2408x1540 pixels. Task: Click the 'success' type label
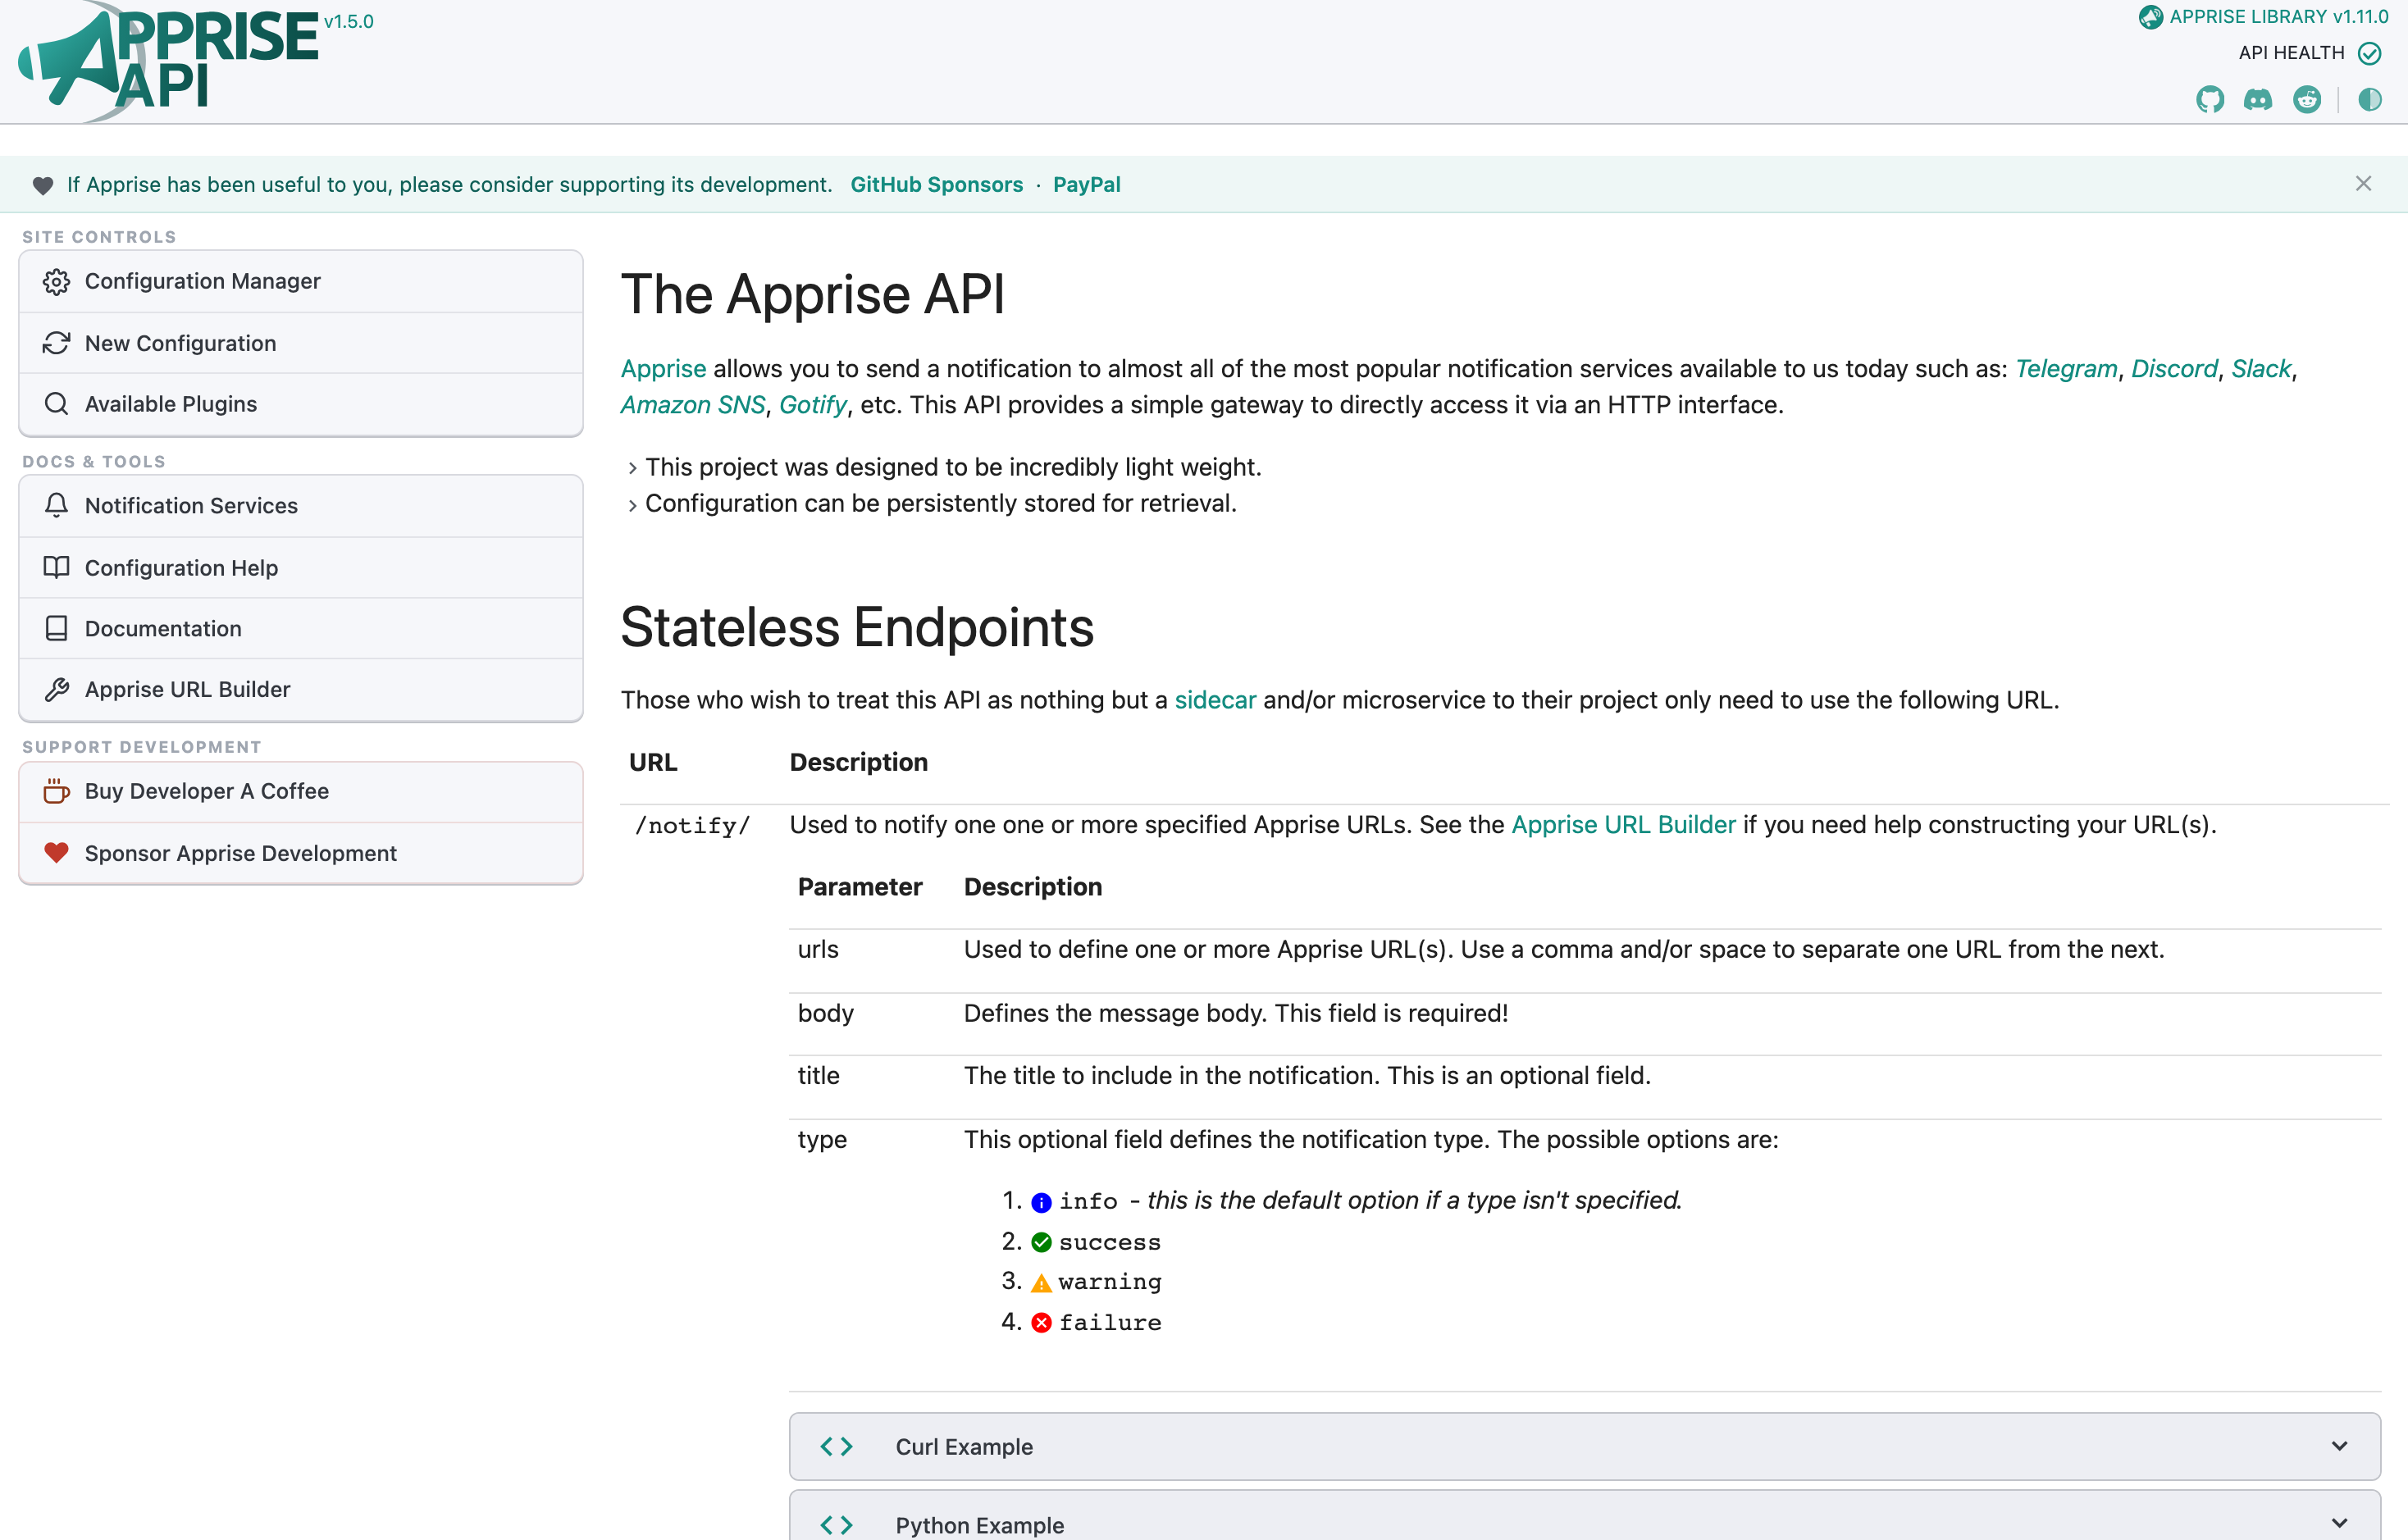[1110, 1242]
